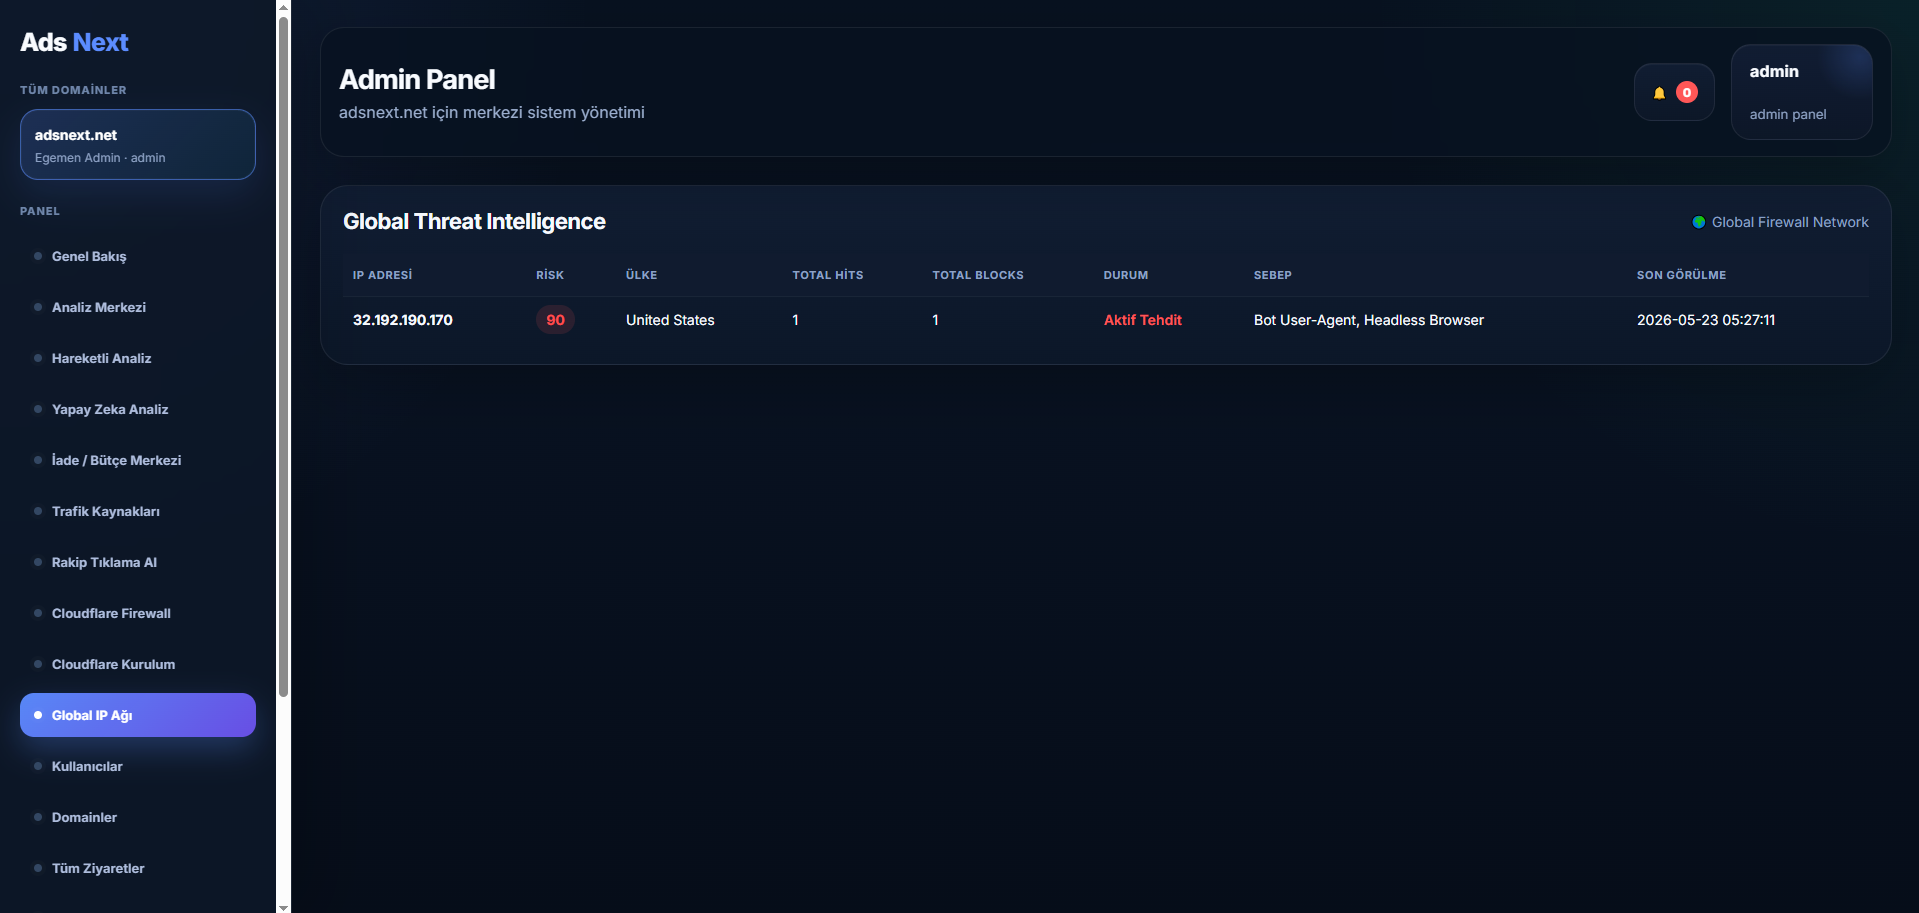Screen dimensions: 1919x913
Task: Open Rakip Tıklama AI
Action: pos(138,562)
